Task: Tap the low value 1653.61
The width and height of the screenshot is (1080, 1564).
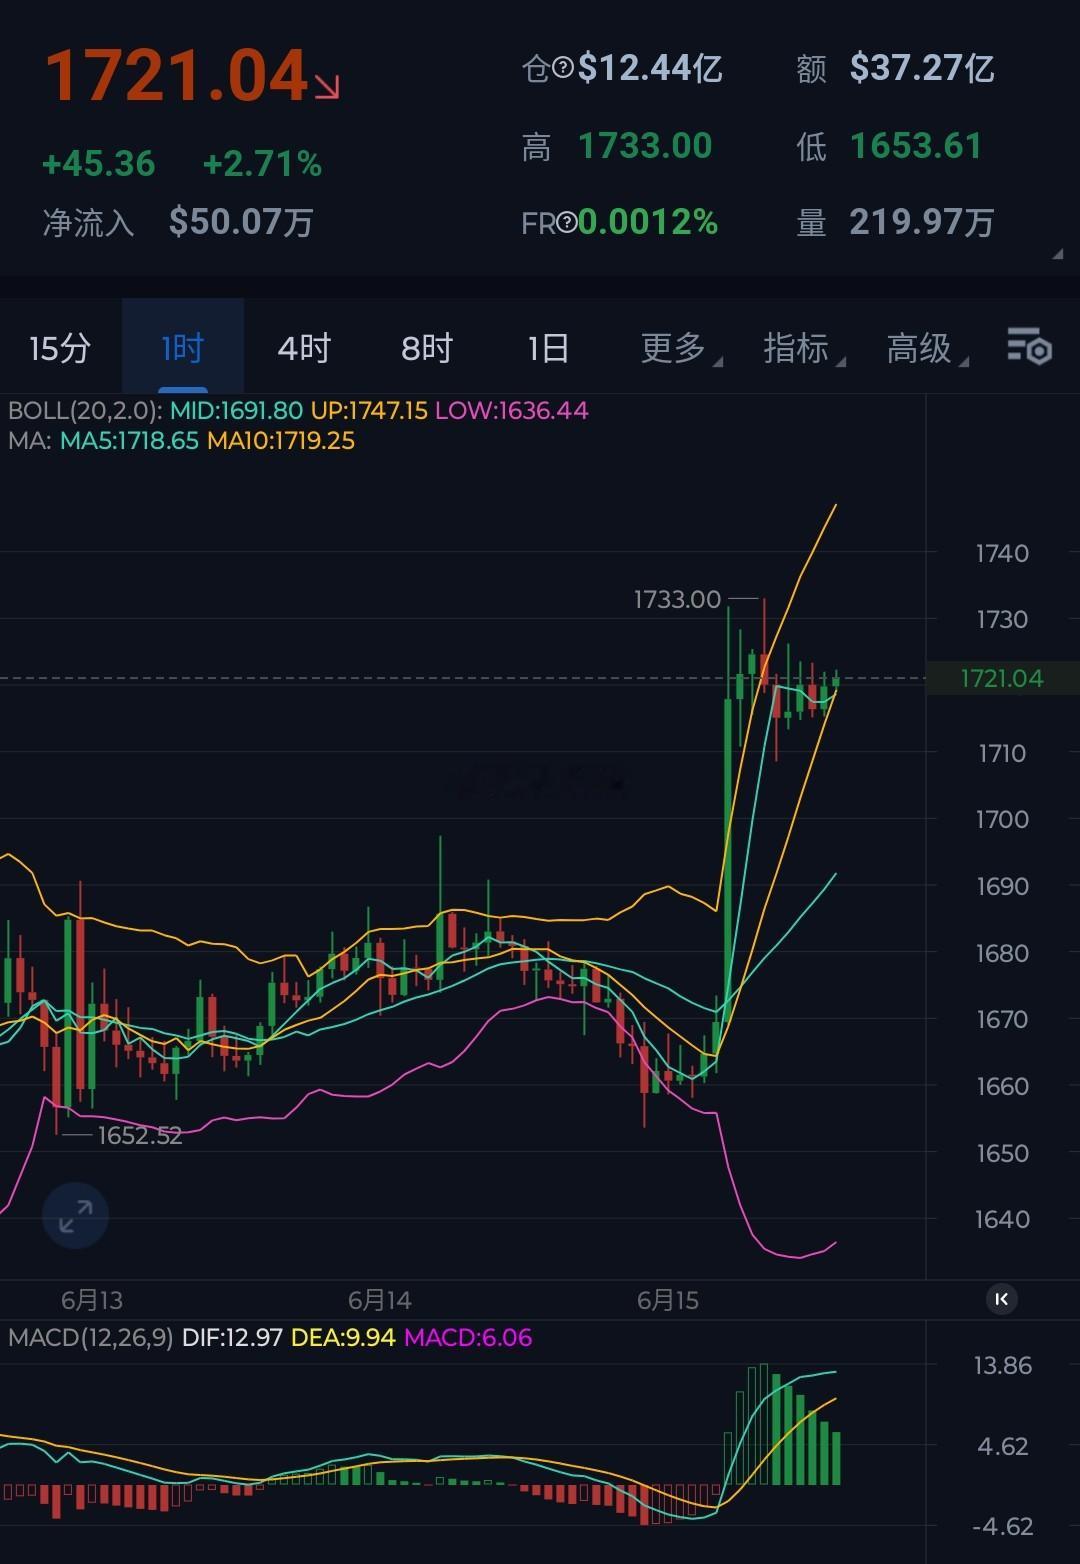Action: tap(916, 146)
